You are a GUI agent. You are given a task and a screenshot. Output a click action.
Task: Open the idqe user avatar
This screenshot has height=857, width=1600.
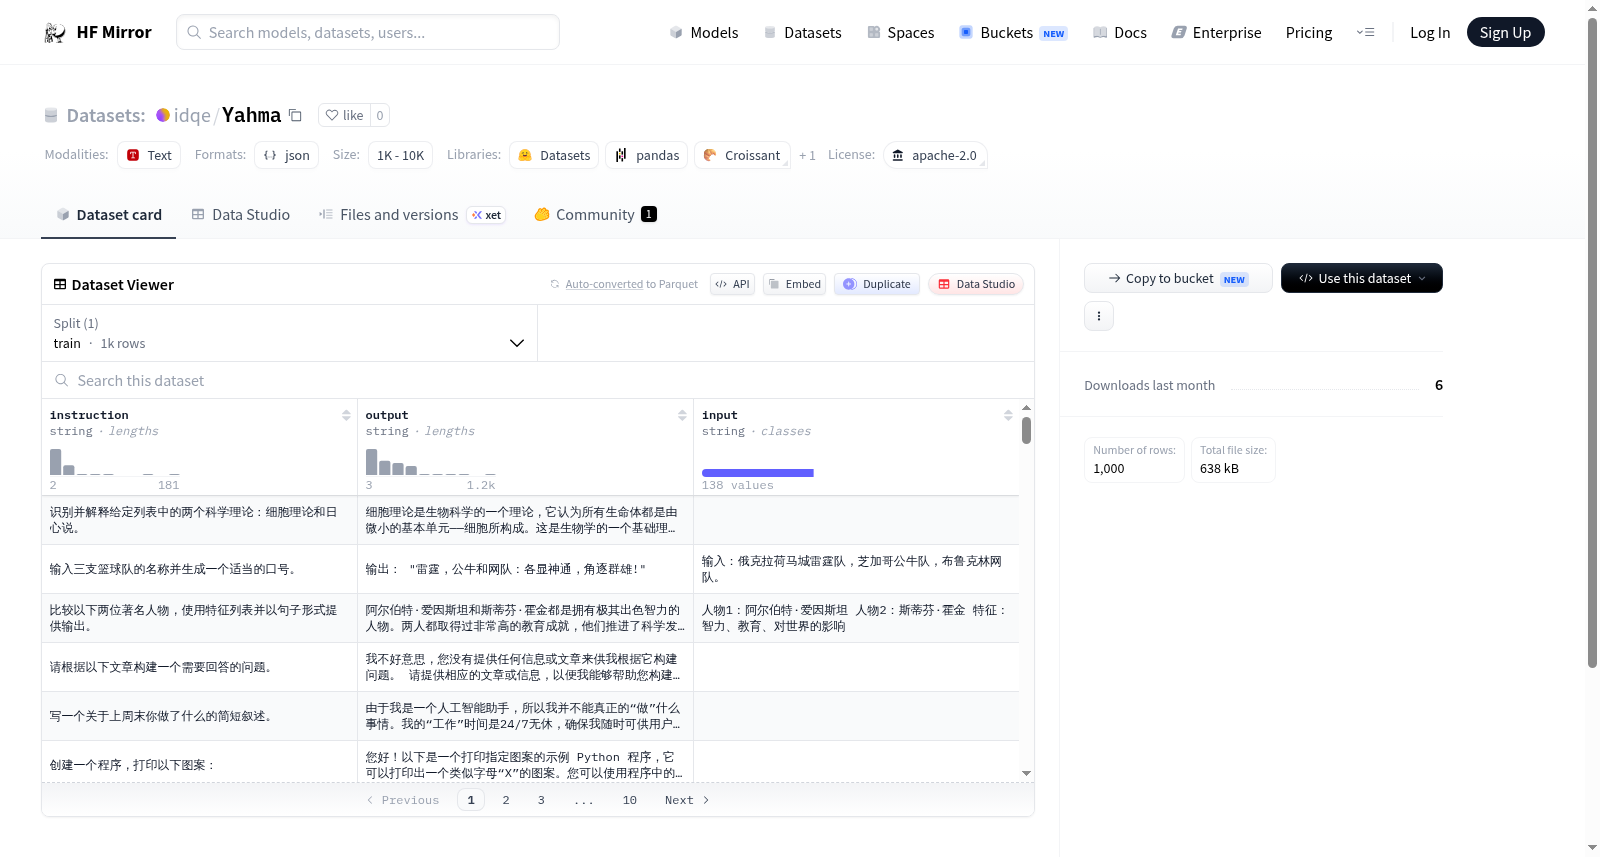point(162,115)
